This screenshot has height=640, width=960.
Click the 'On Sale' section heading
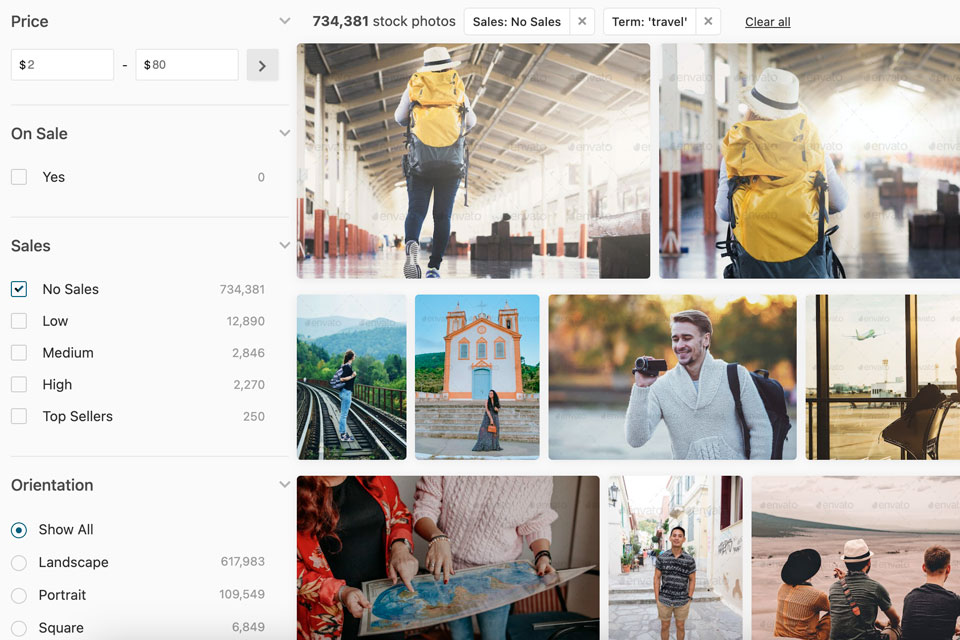point(39,134)
